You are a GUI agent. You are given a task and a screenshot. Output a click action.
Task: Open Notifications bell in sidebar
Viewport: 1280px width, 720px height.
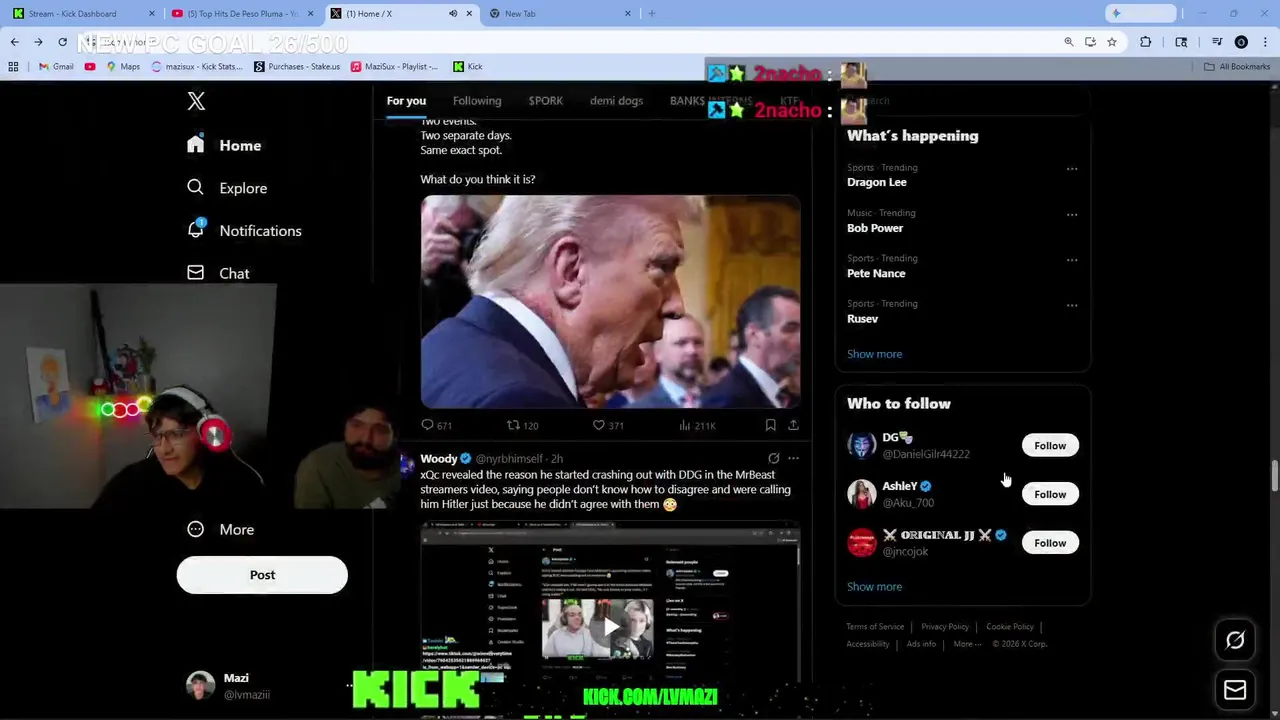point(196,229)
